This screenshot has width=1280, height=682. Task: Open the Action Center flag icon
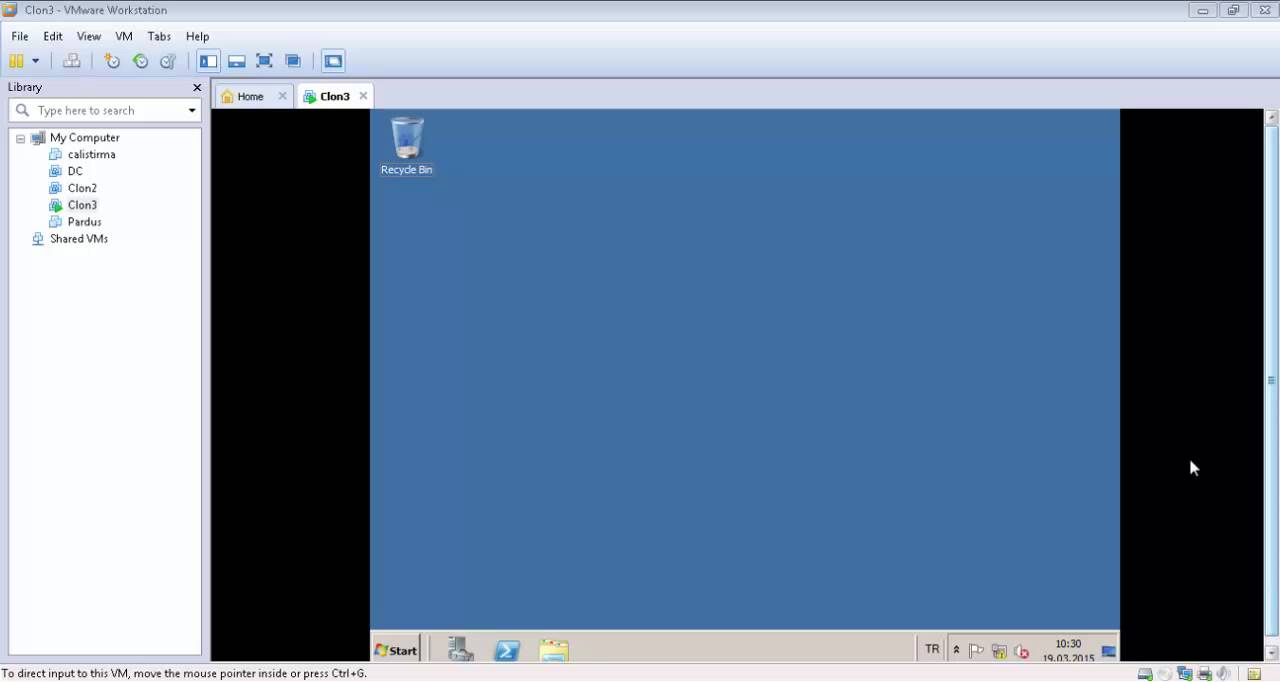tap(977, 651)
